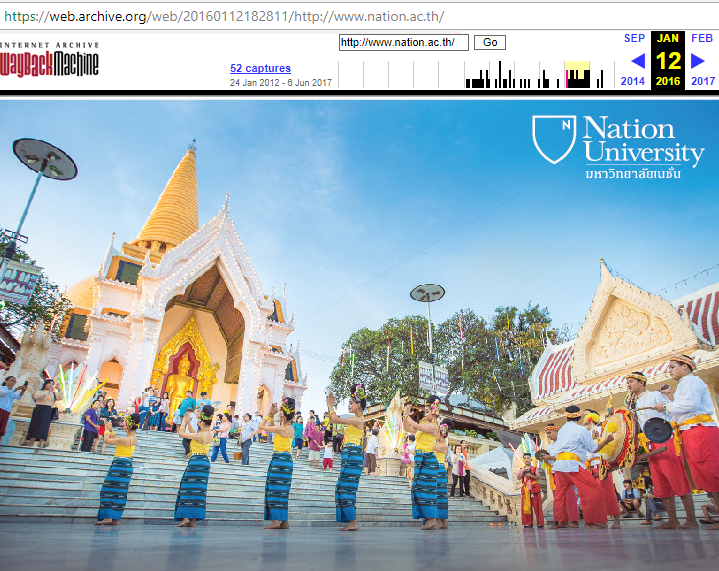The image size is (719, 571).
Task: Open the 52 captures link
Action: (260, 68)
